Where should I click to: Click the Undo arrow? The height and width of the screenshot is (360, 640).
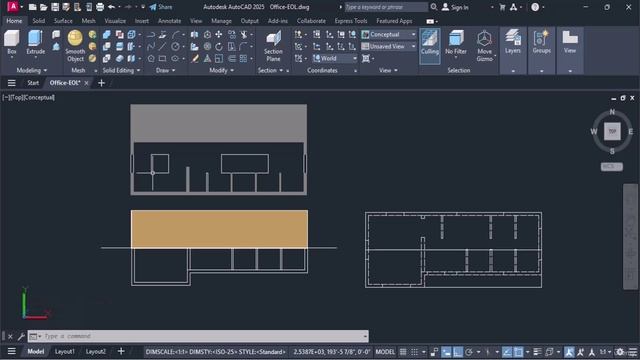coord(111,7)
